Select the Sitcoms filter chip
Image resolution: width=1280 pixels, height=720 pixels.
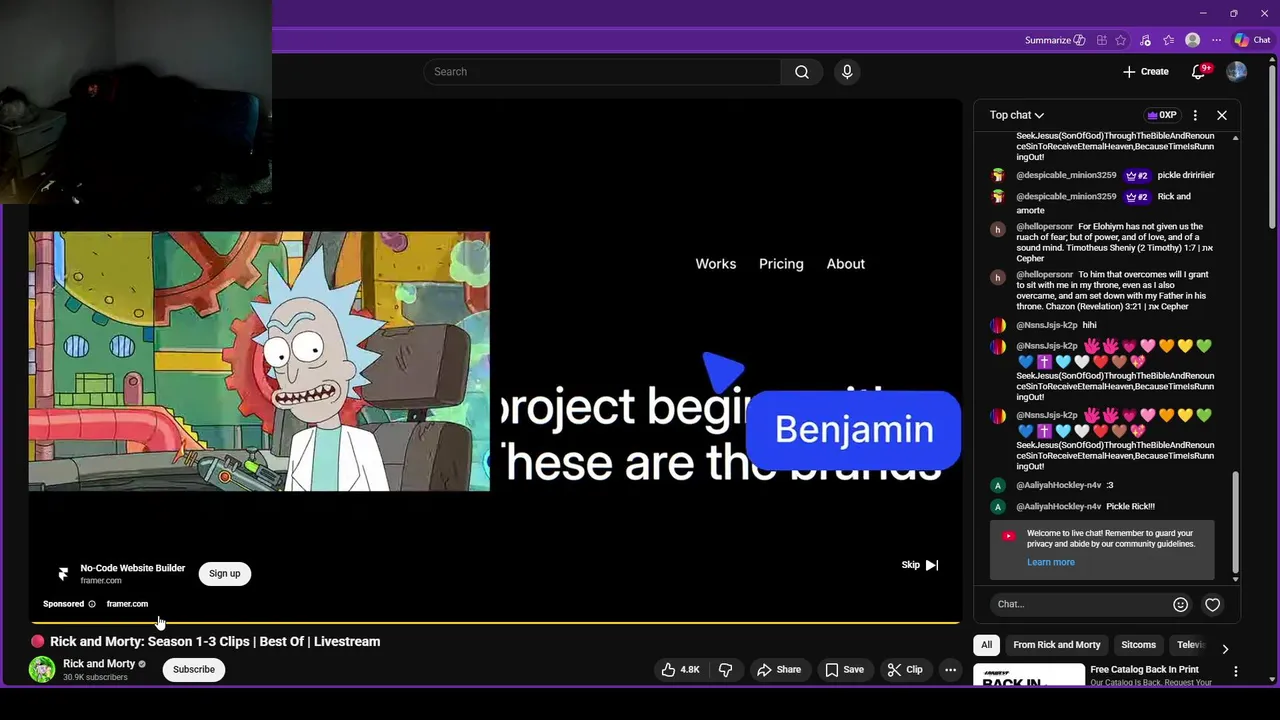point(1138,645)
